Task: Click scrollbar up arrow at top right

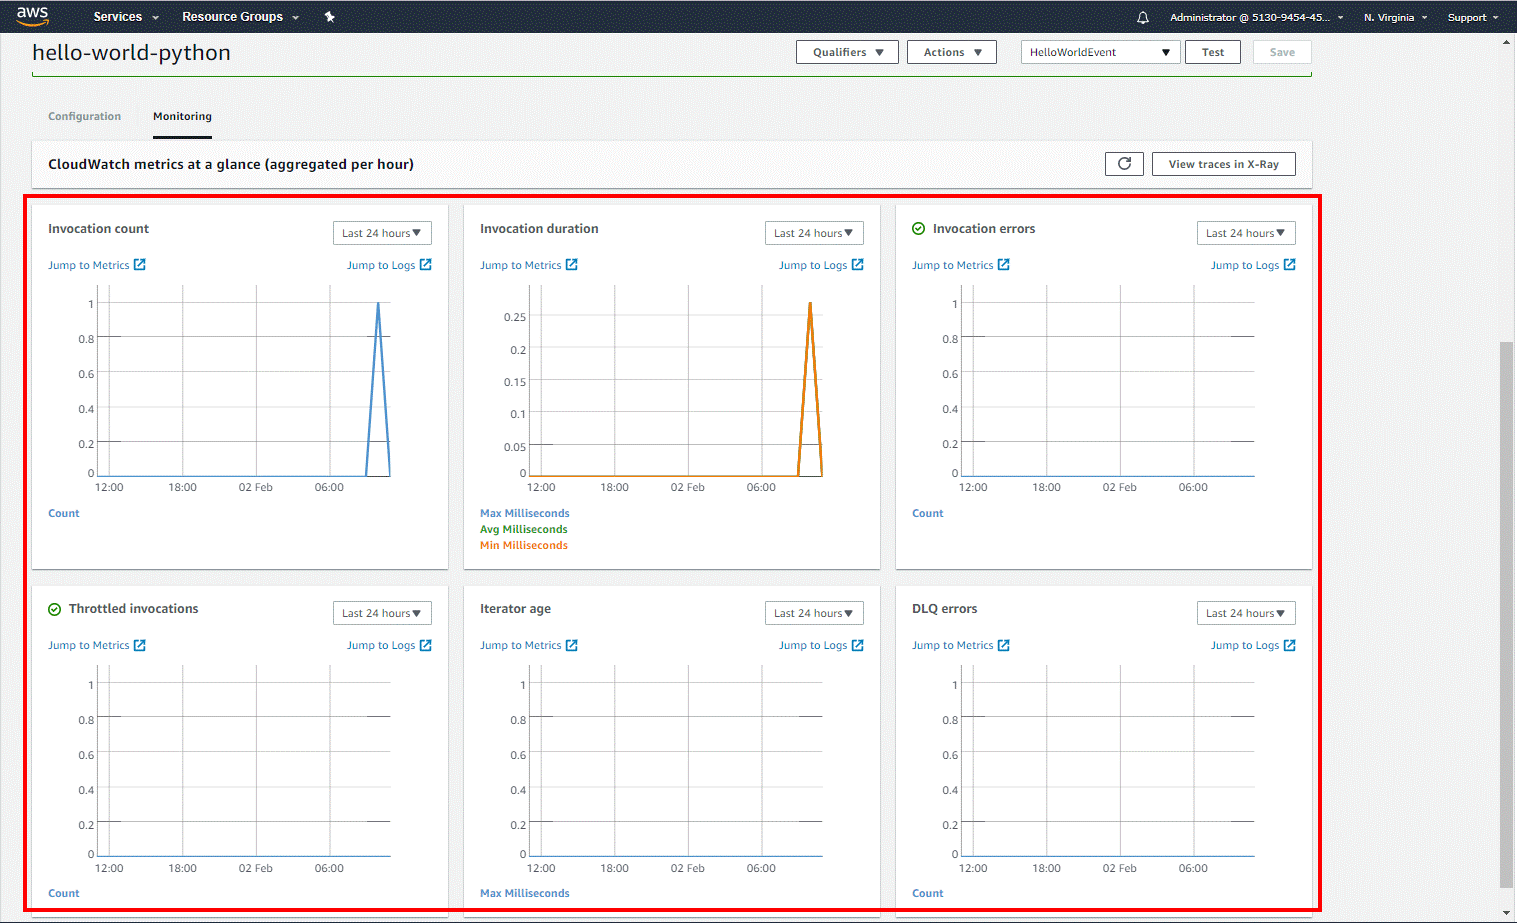Action: pos(1506,43)
